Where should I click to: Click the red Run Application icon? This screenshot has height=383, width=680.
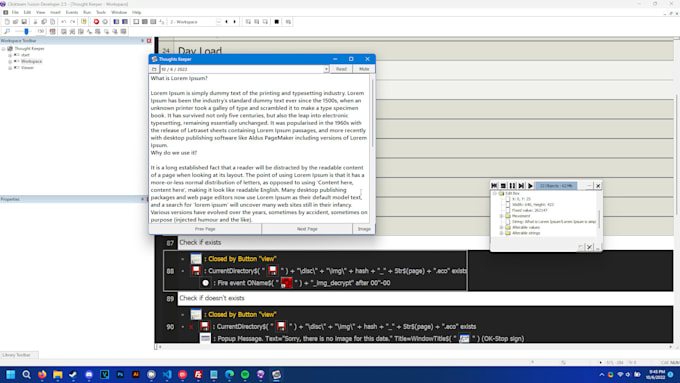(96, 22)
